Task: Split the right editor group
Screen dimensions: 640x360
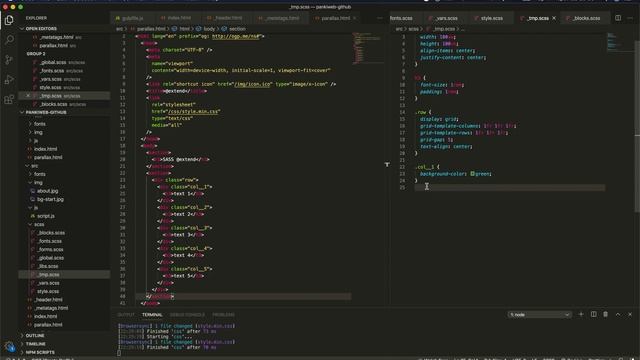Action: (x=618, y=18)
